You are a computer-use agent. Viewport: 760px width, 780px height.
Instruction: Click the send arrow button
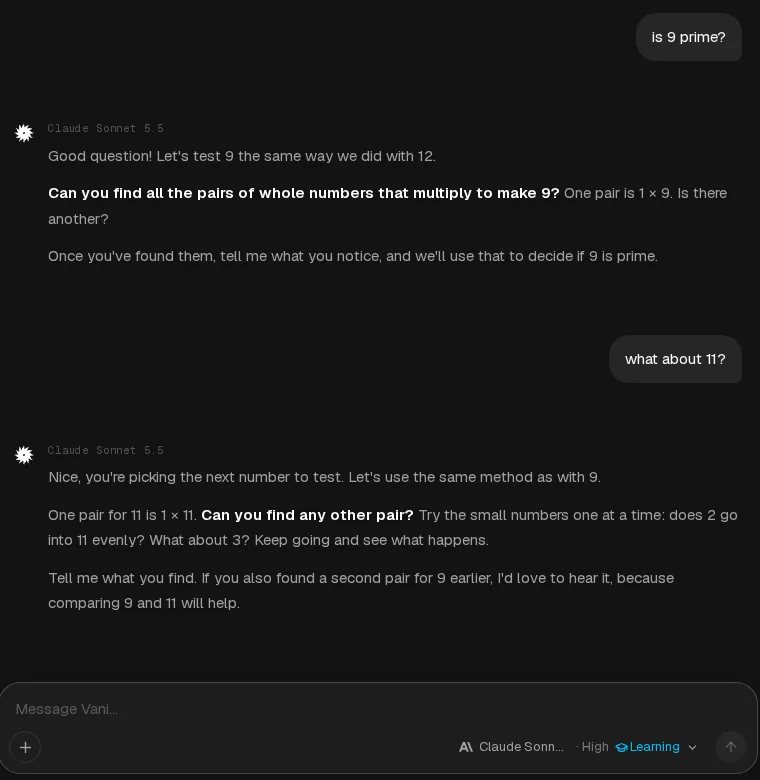point(731,747)
